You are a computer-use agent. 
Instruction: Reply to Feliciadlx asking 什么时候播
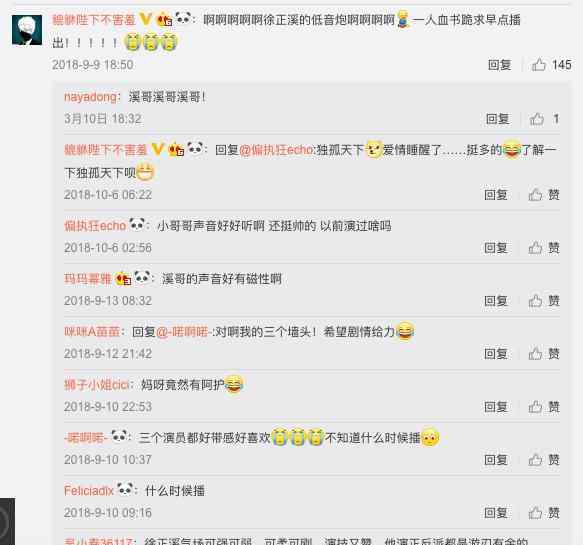click(496, 513)
